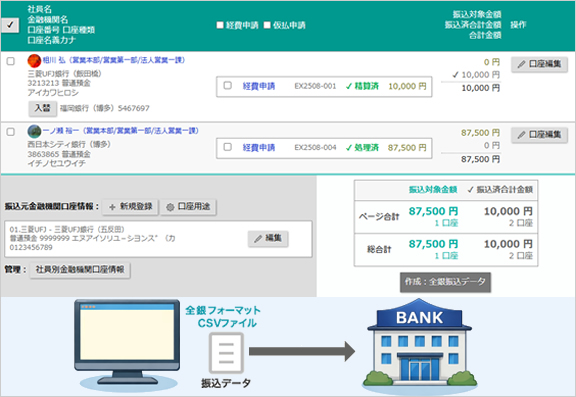
Task: Click the アイカワヒロシ account holder name
Action: pos(53,93)
